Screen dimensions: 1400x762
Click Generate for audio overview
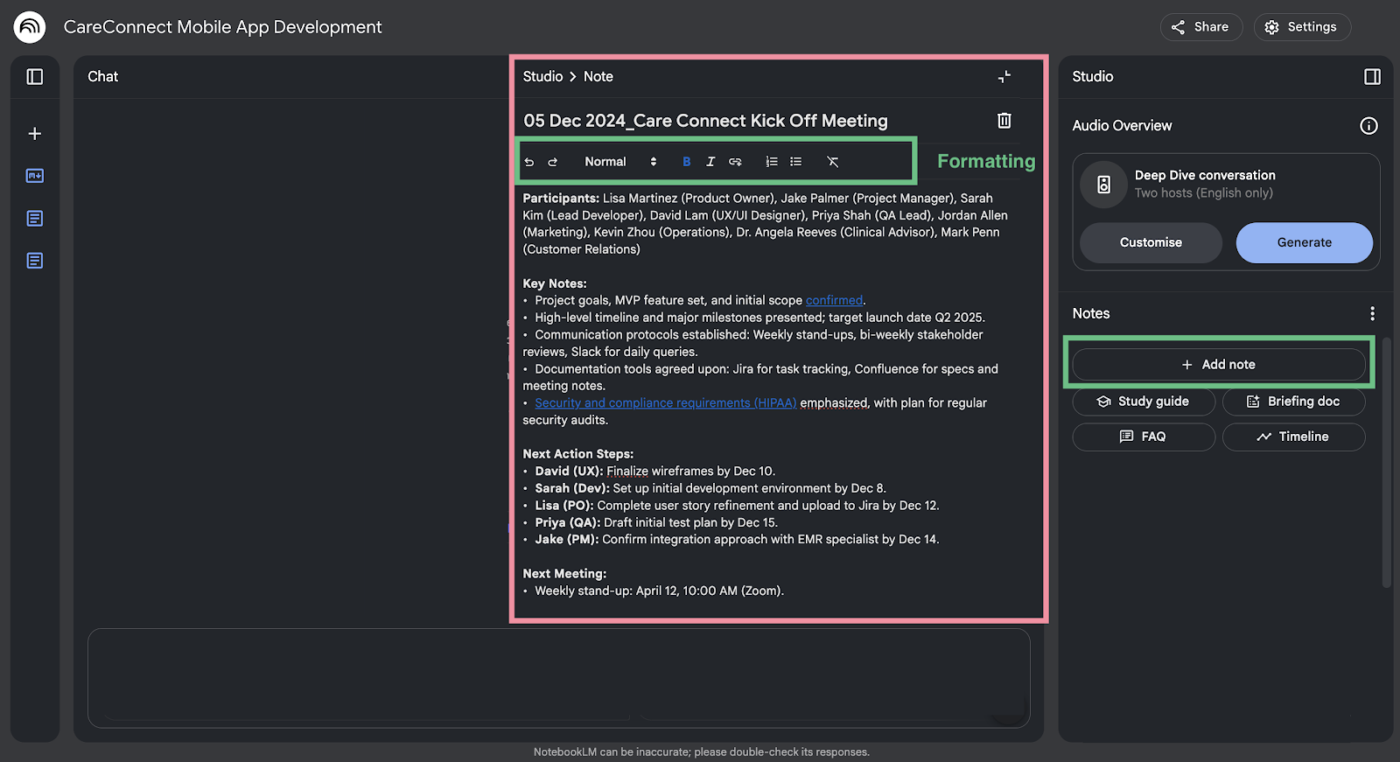pyautogui.click(x=1304, y=243)
